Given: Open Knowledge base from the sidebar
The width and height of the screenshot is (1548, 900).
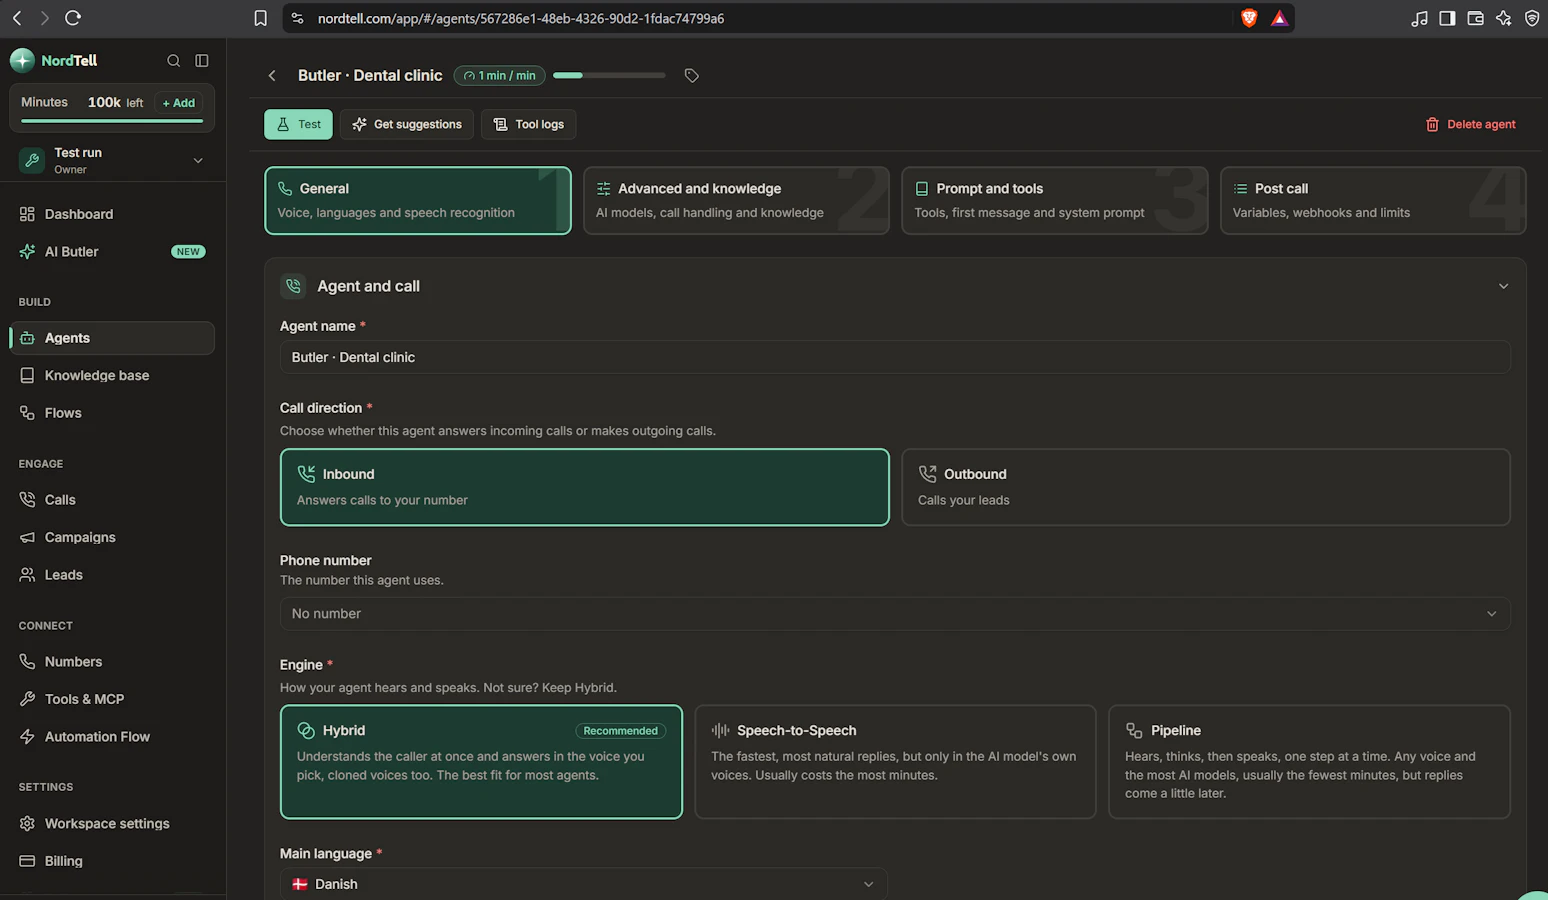Looking at the screenshot, I should [x=112, y=376].
